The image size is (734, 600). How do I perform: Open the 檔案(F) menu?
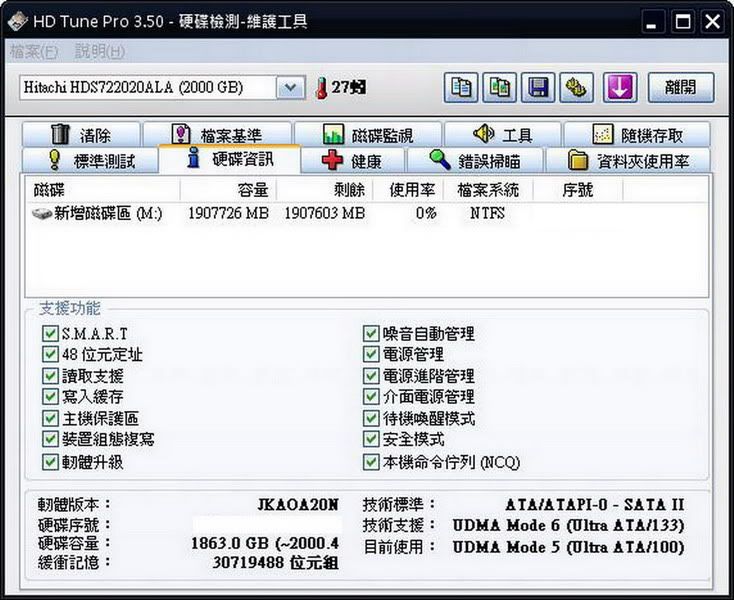34,51
